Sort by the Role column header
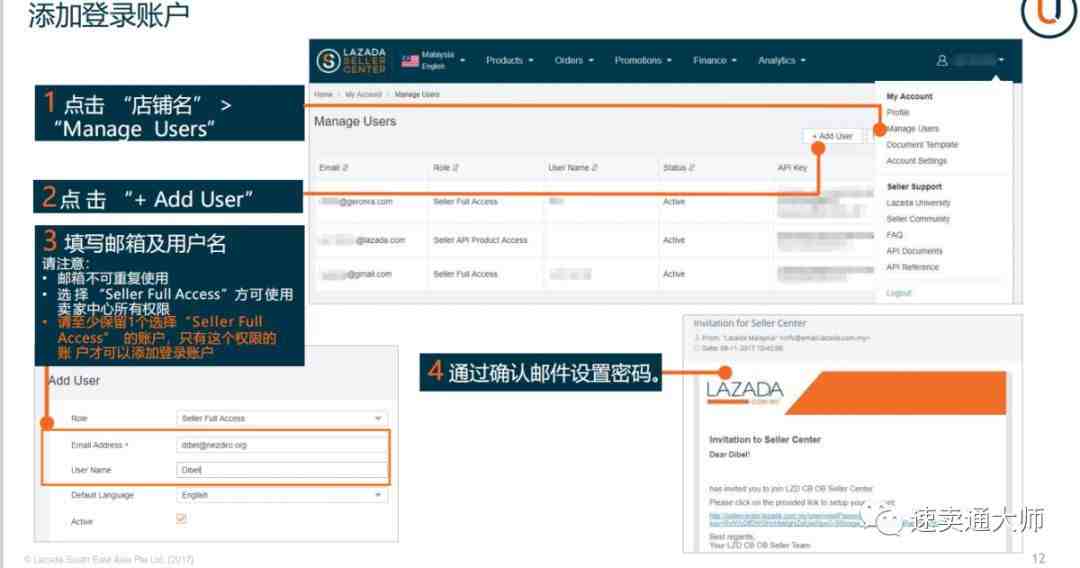1080x568 pixels. 446,168
